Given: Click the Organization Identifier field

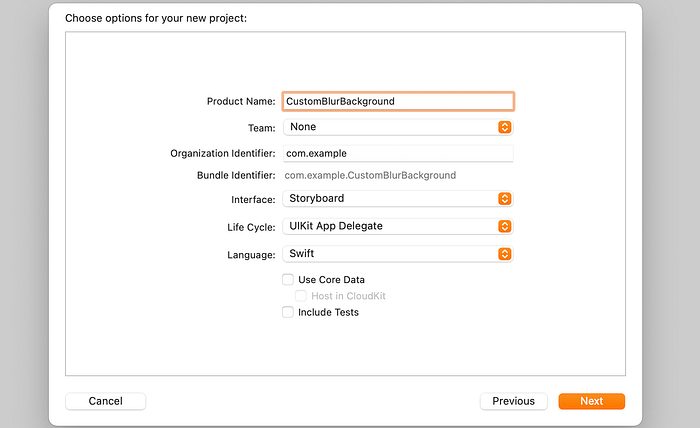Looking at the screenshot, I should click(x=398, y=154).
